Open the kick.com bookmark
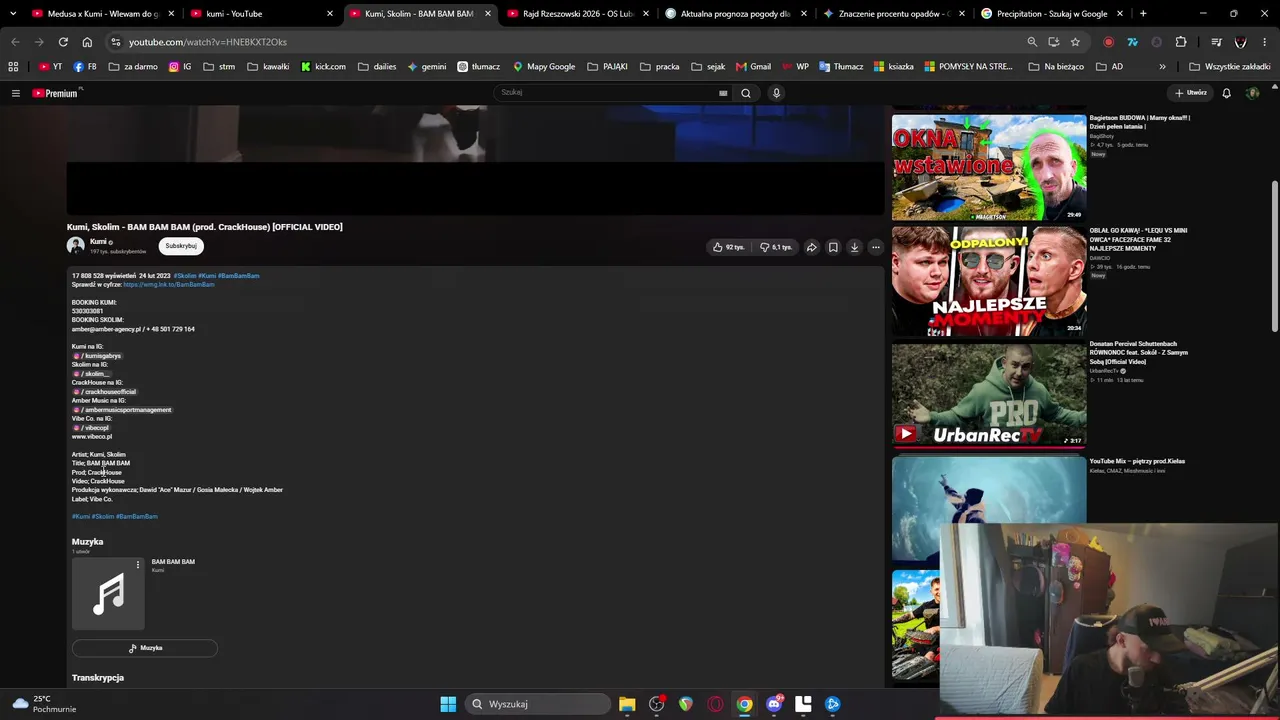This screenshot has width=1280, height=720. click(x=324, y=66)
